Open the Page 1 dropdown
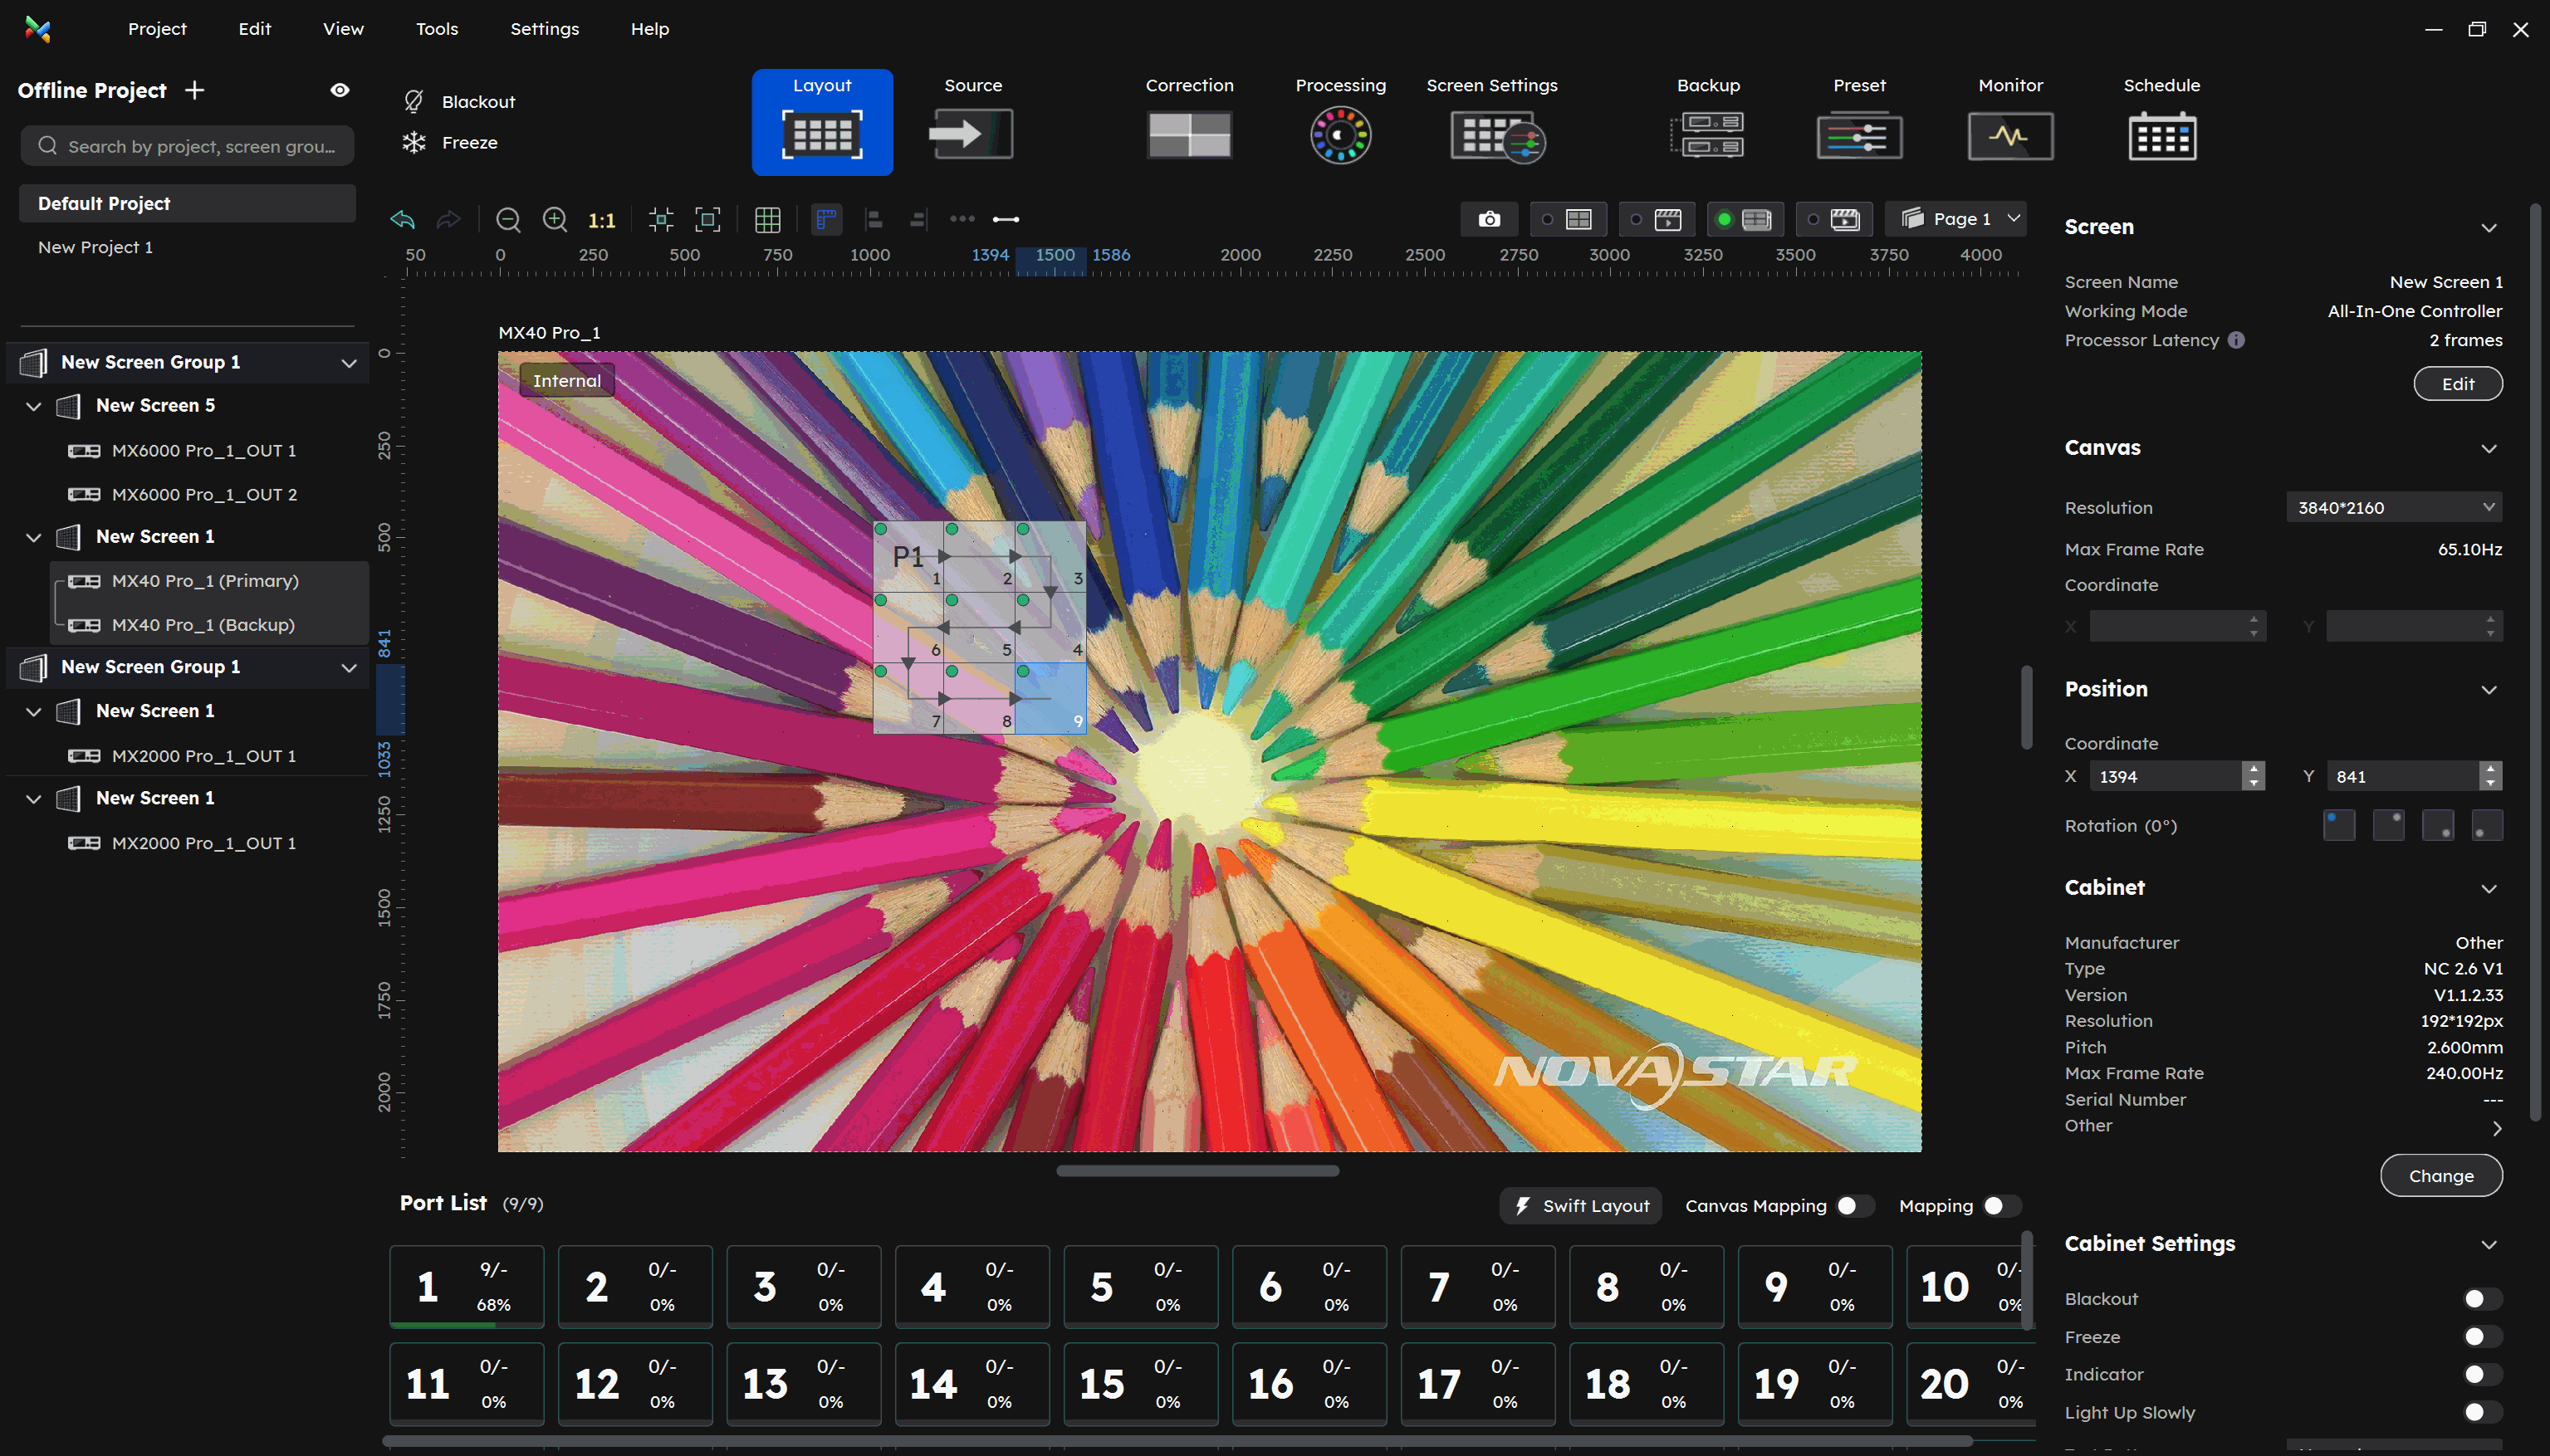Viewport: 2550px width, 1456px height. pos(1960,218)
